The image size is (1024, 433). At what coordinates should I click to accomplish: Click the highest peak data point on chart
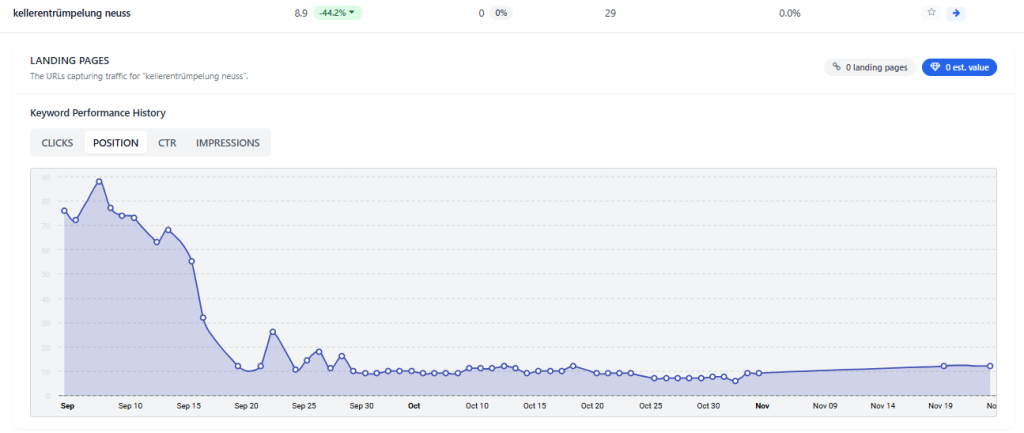(x=99, y=182)
